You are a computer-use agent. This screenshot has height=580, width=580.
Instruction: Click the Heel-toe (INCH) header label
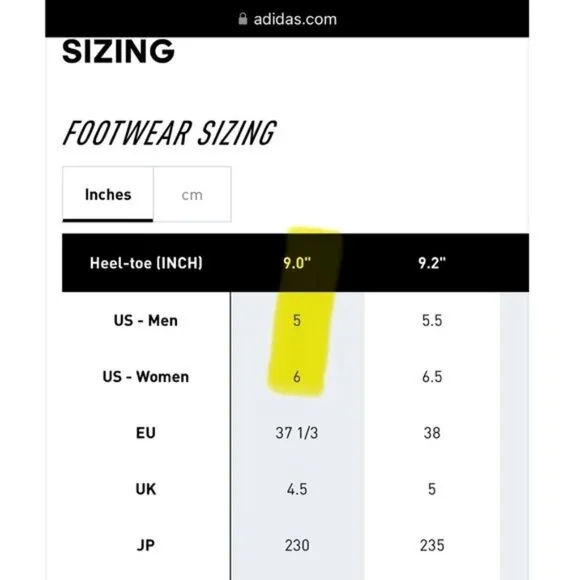pos(146,263)
